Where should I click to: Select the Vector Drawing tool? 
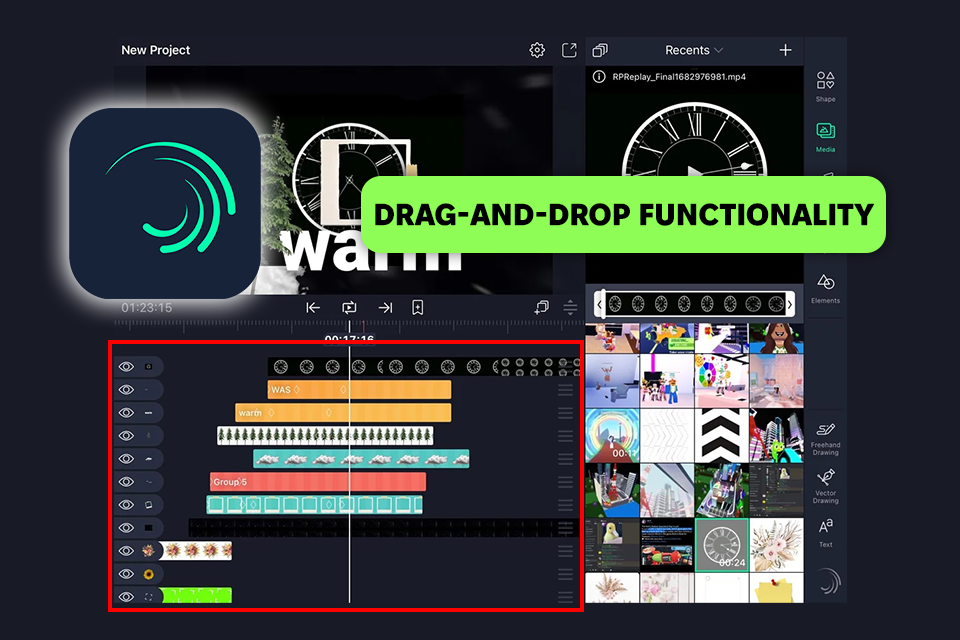coord(825,486)
